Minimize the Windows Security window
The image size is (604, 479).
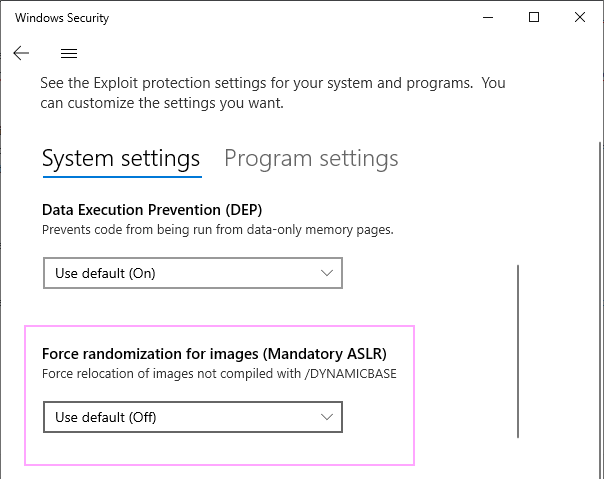[488, 17]
